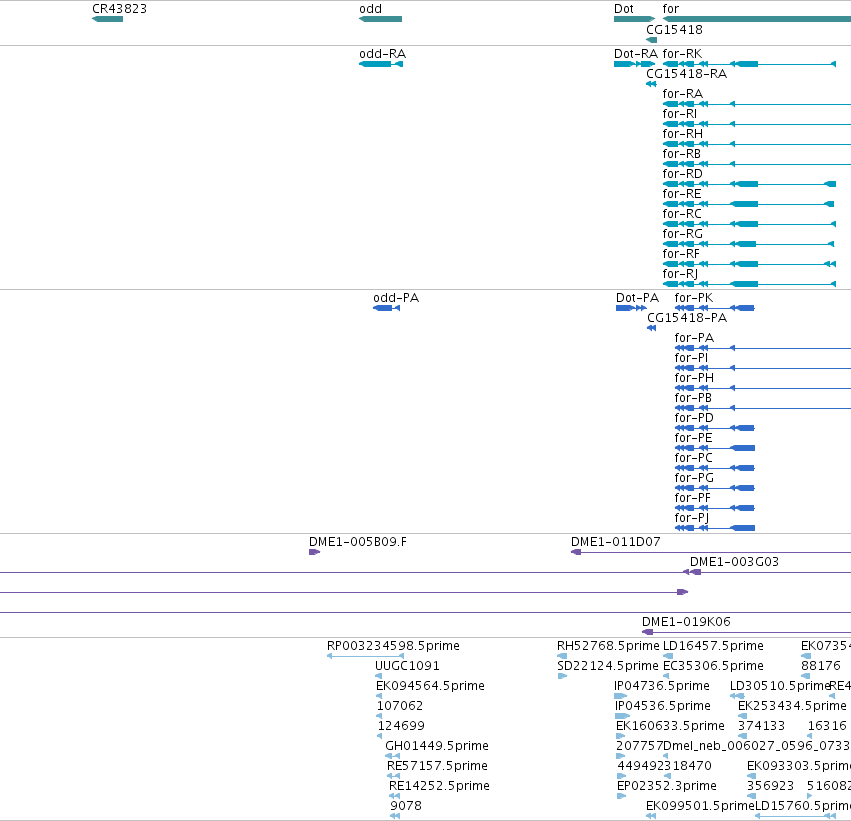Click the 124699 feature label
The width and height of the screenshot is (851, 821).
401,726
